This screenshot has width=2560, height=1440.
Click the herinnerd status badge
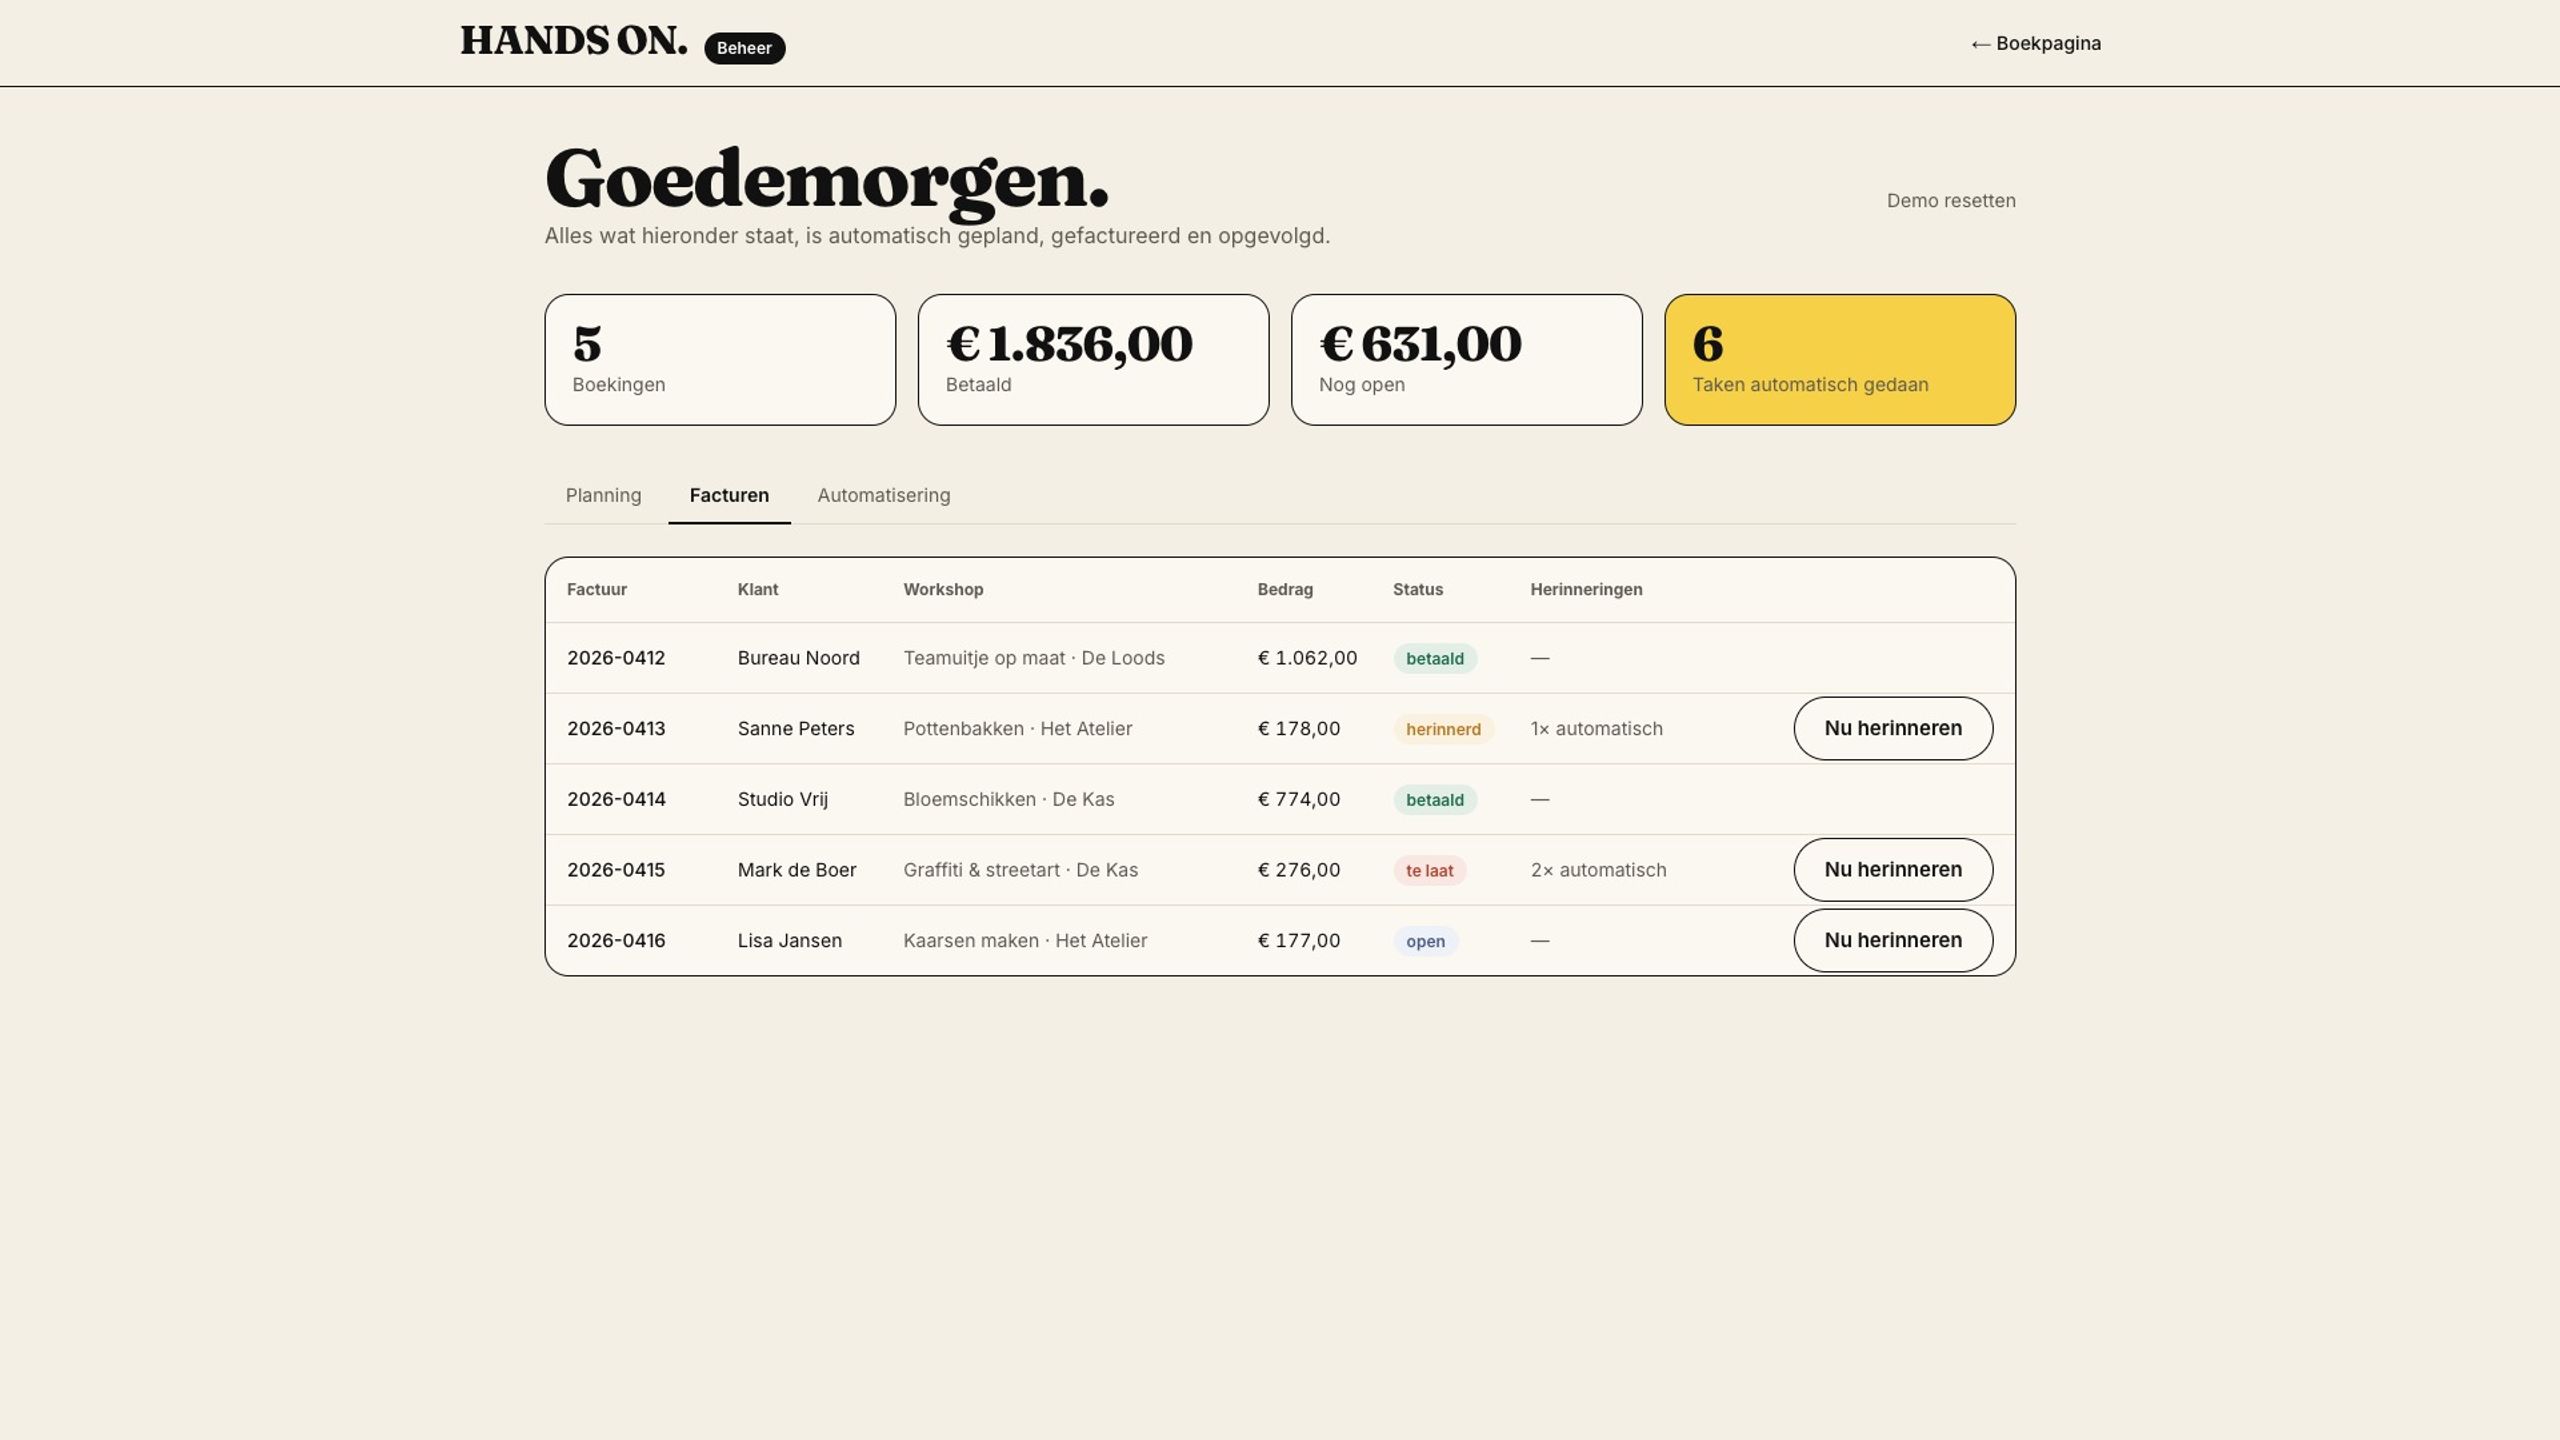coord(1443,729)
